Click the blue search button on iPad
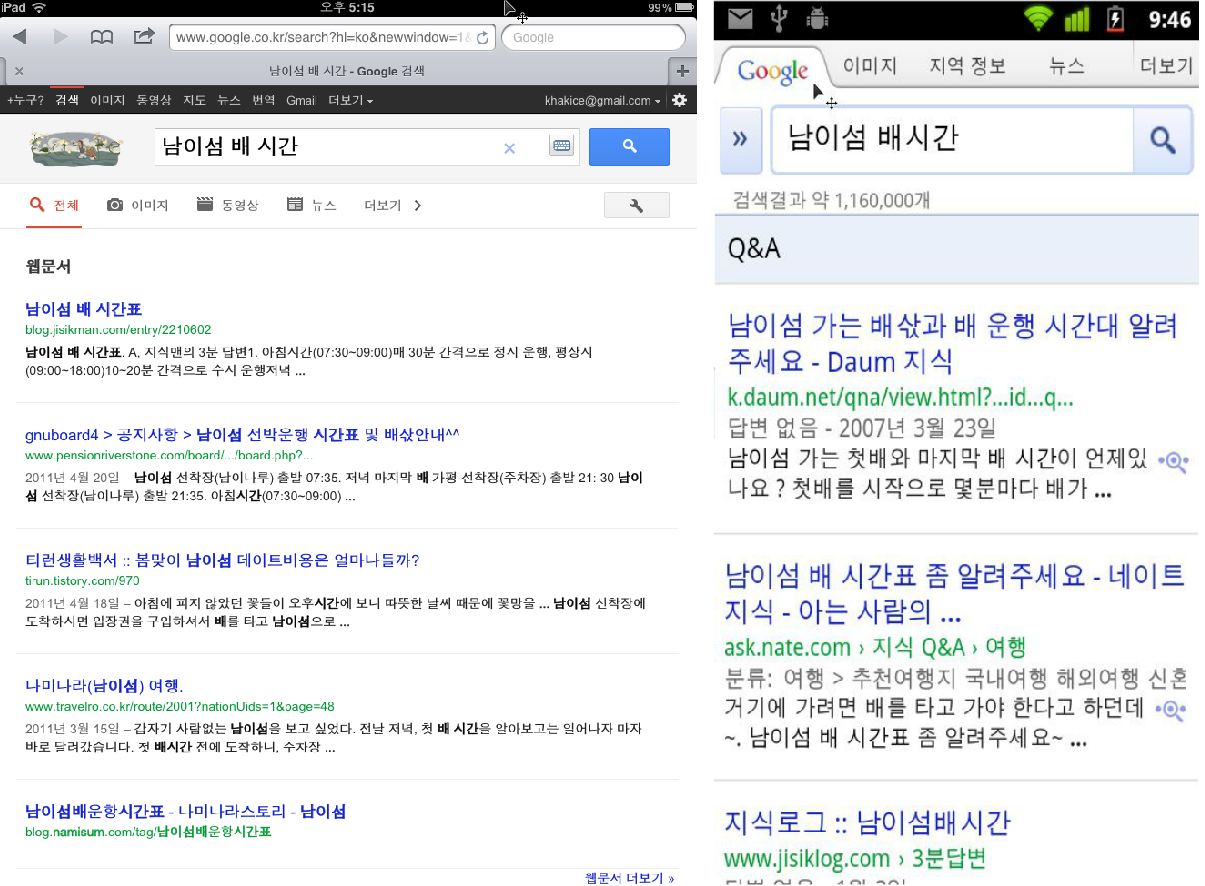 pyautogui.click(x=629, y=147)
